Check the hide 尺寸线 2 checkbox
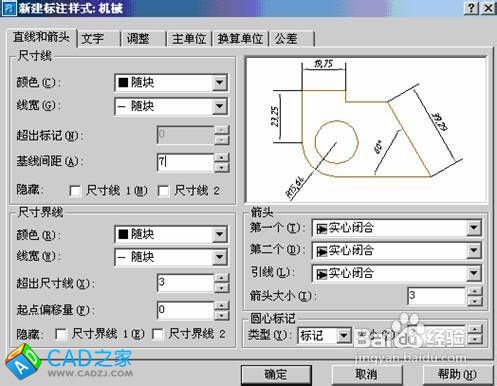This screenshot has height=386, width=497. click(x=163, y=191)
